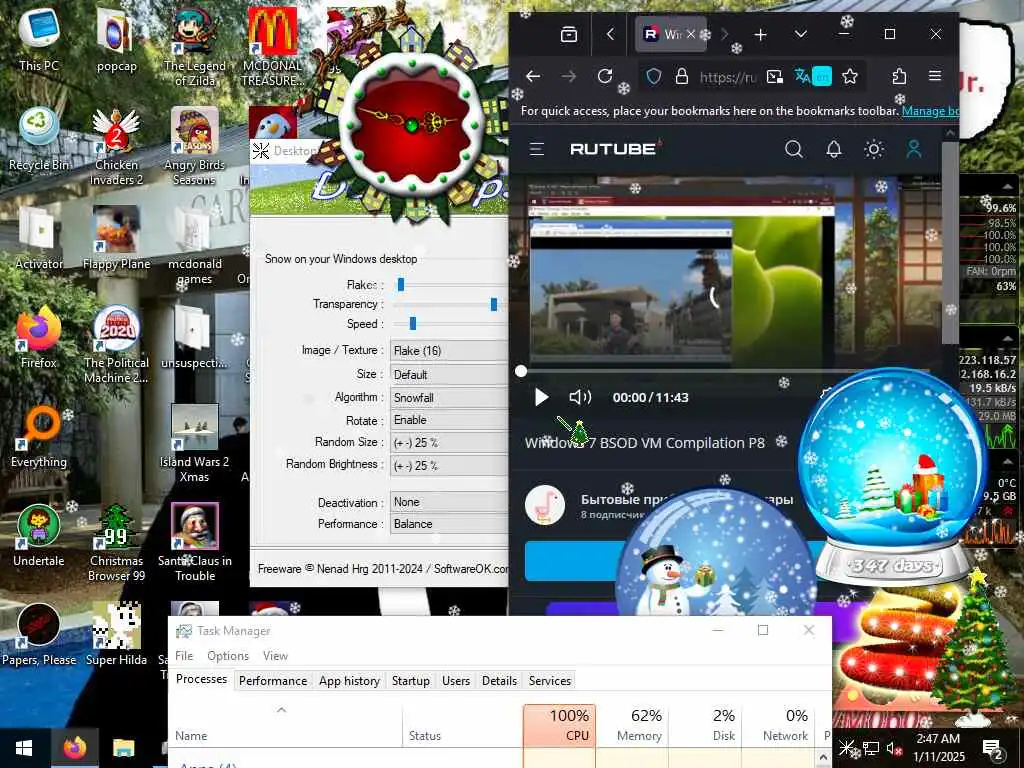Screen dimensions: 1024x768
Task: Launch Papers, Please shortcut
Action: point(39,635)
